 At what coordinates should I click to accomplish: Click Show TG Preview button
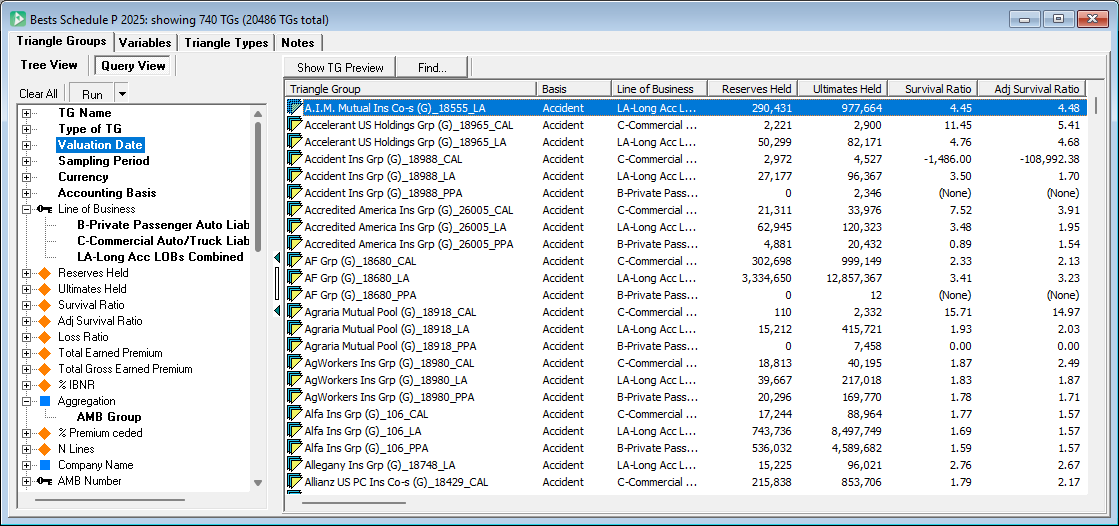(340, 68)
